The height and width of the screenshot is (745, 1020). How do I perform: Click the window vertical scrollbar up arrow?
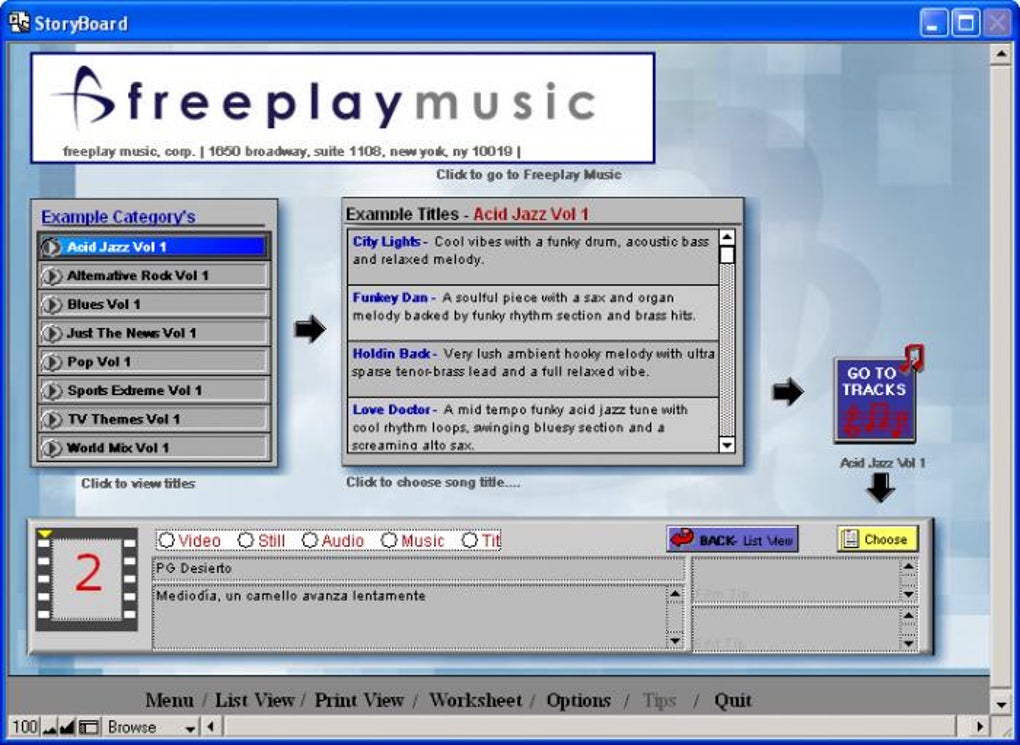(1000, 54)
